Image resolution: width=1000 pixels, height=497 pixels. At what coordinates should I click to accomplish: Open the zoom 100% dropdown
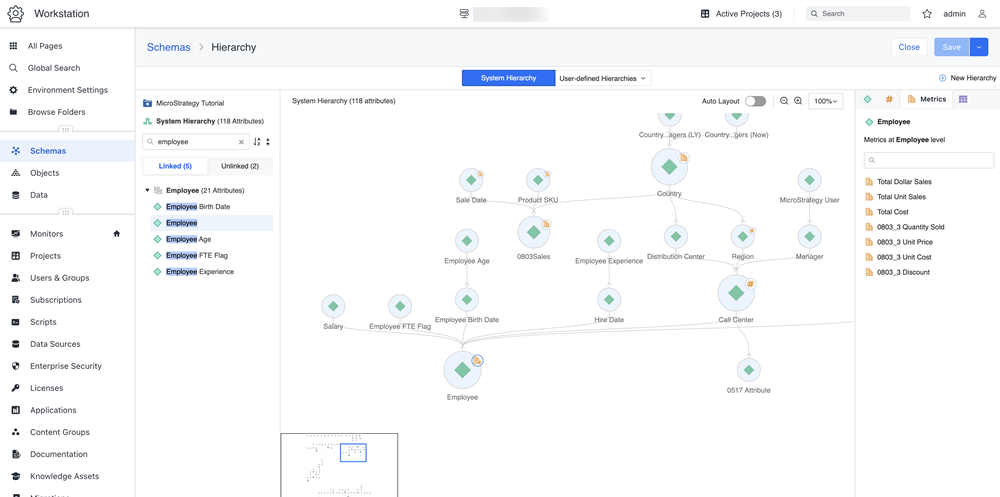click(825, 101)
